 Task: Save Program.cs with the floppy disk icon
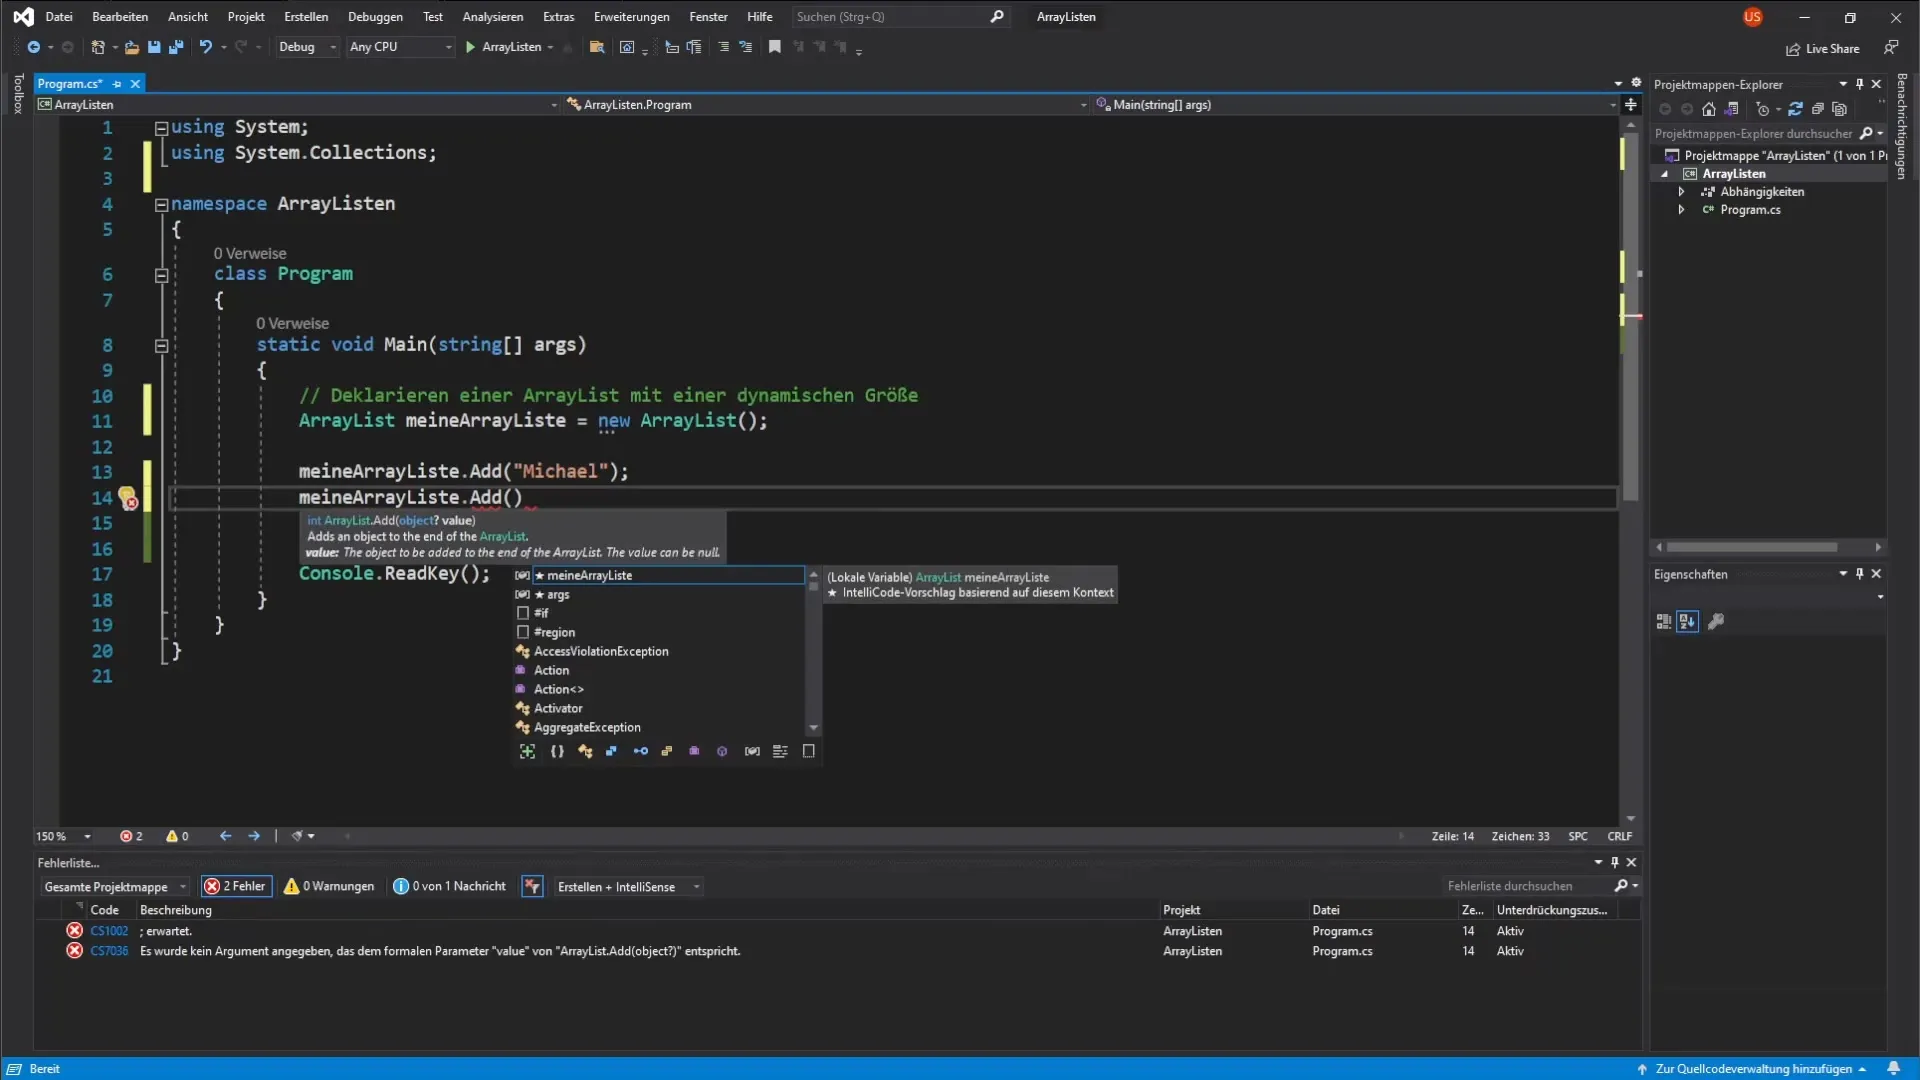[x=154, y=47]
